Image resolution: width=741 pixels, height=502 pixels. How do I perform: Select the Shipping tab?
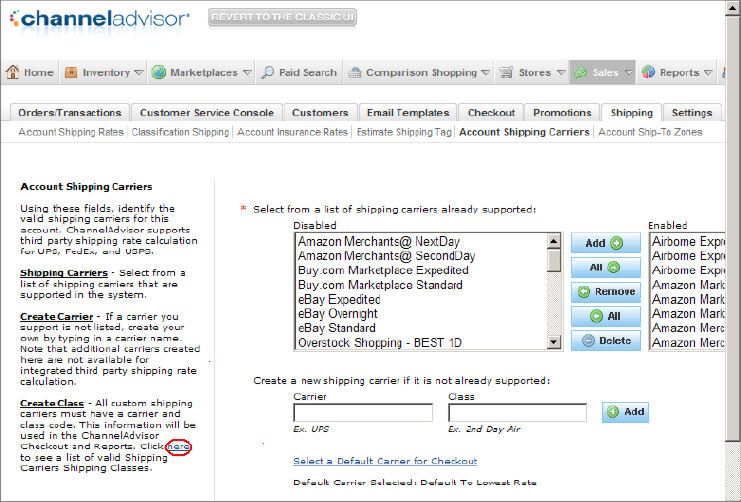631,113
